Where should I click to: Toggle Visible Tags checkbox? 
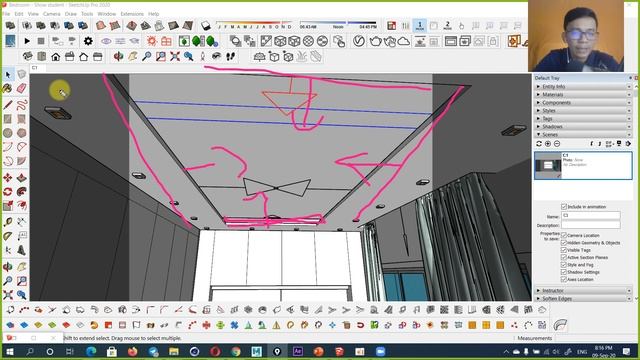click(564, 250)
